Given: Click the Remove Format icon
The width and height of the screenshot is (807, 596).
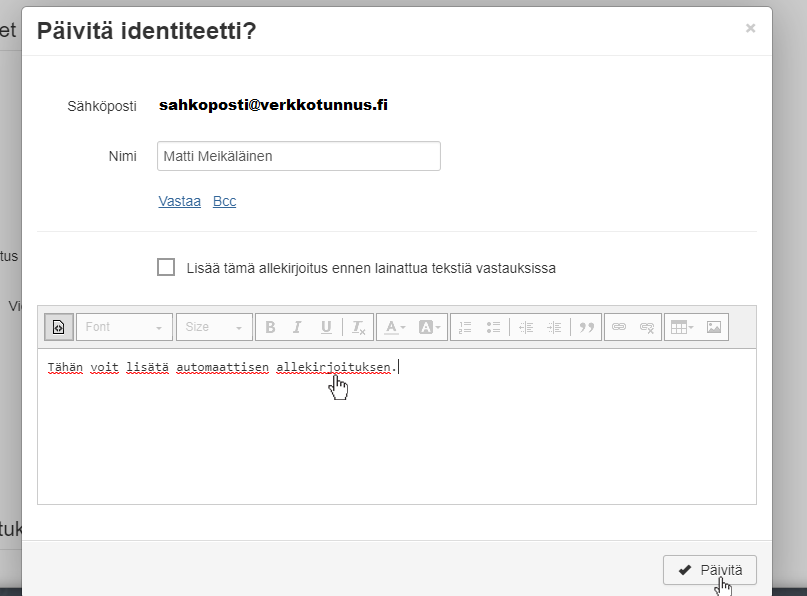Looking at the screenshot, I should [x=358, y=327].
